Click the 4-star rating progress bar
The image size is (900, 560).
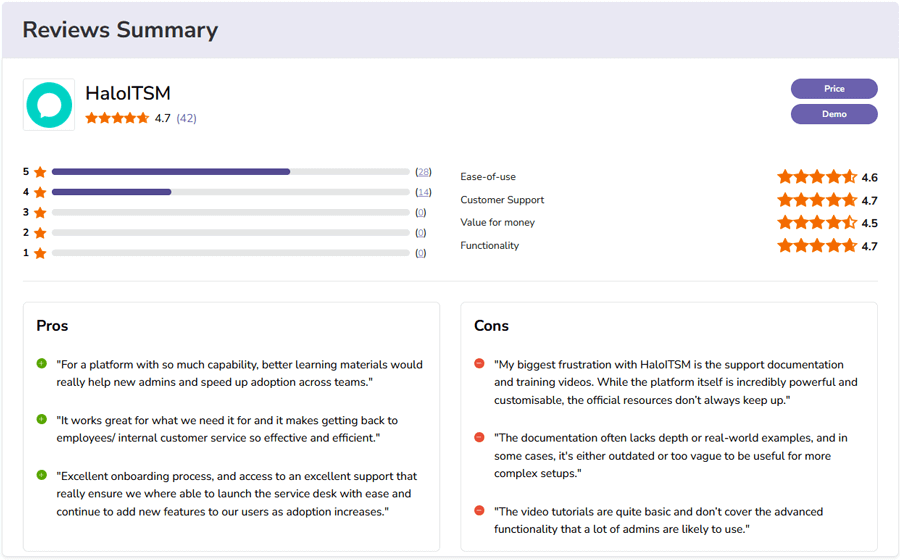click(231, 192)
